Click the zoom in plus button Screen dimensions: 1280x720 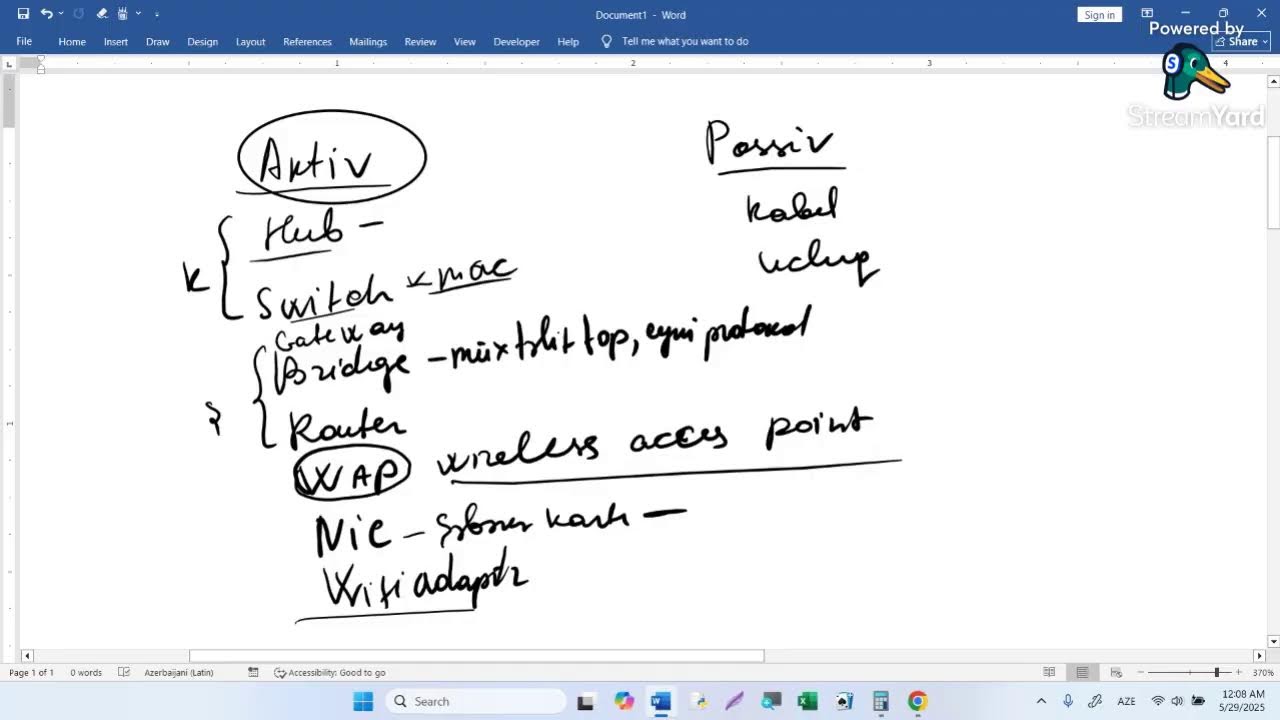click(1238, 673)
